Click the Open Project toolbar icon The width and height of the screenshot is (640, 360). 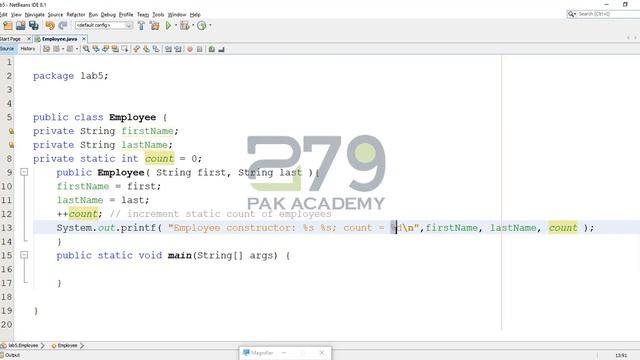click(20, 25)
